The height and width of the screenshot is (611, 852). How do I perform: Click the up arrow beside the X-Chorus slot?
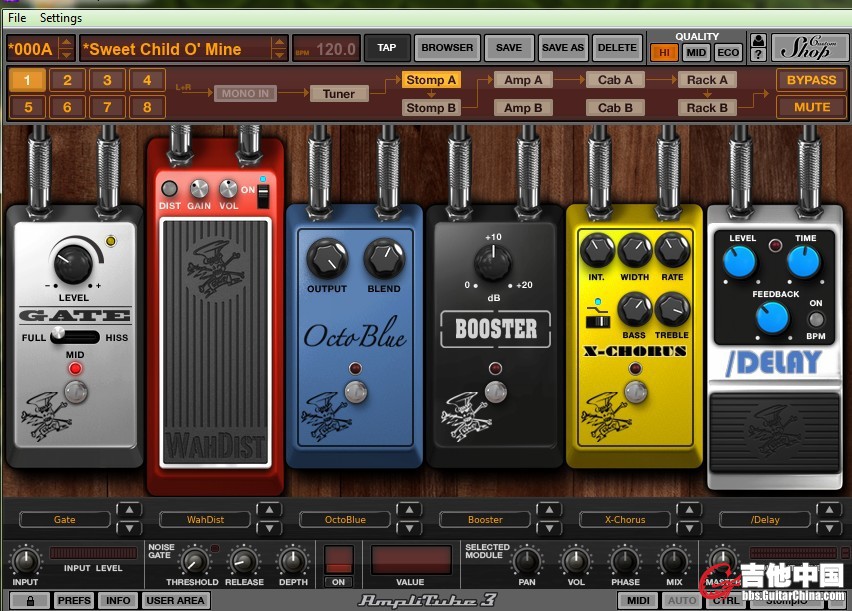coord(690,510)
